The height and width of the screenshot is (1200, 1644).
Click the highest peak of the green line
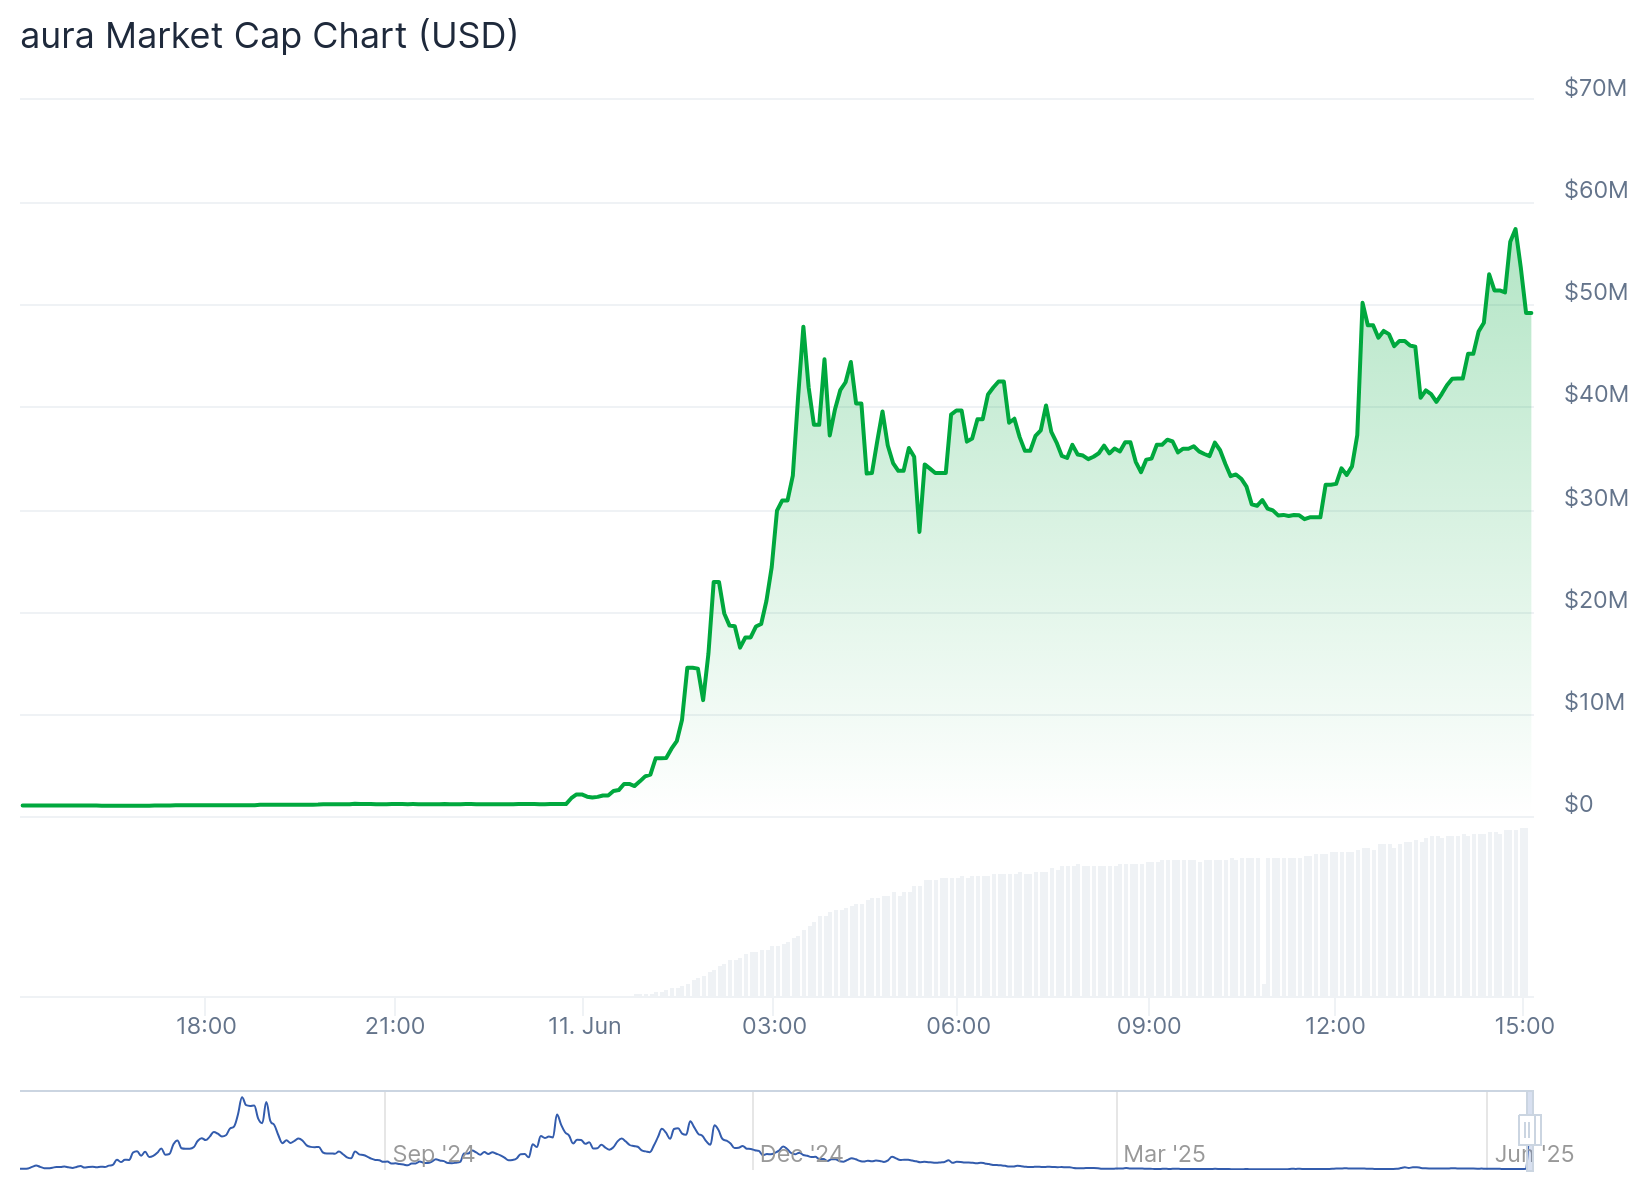coord(1515,230)
